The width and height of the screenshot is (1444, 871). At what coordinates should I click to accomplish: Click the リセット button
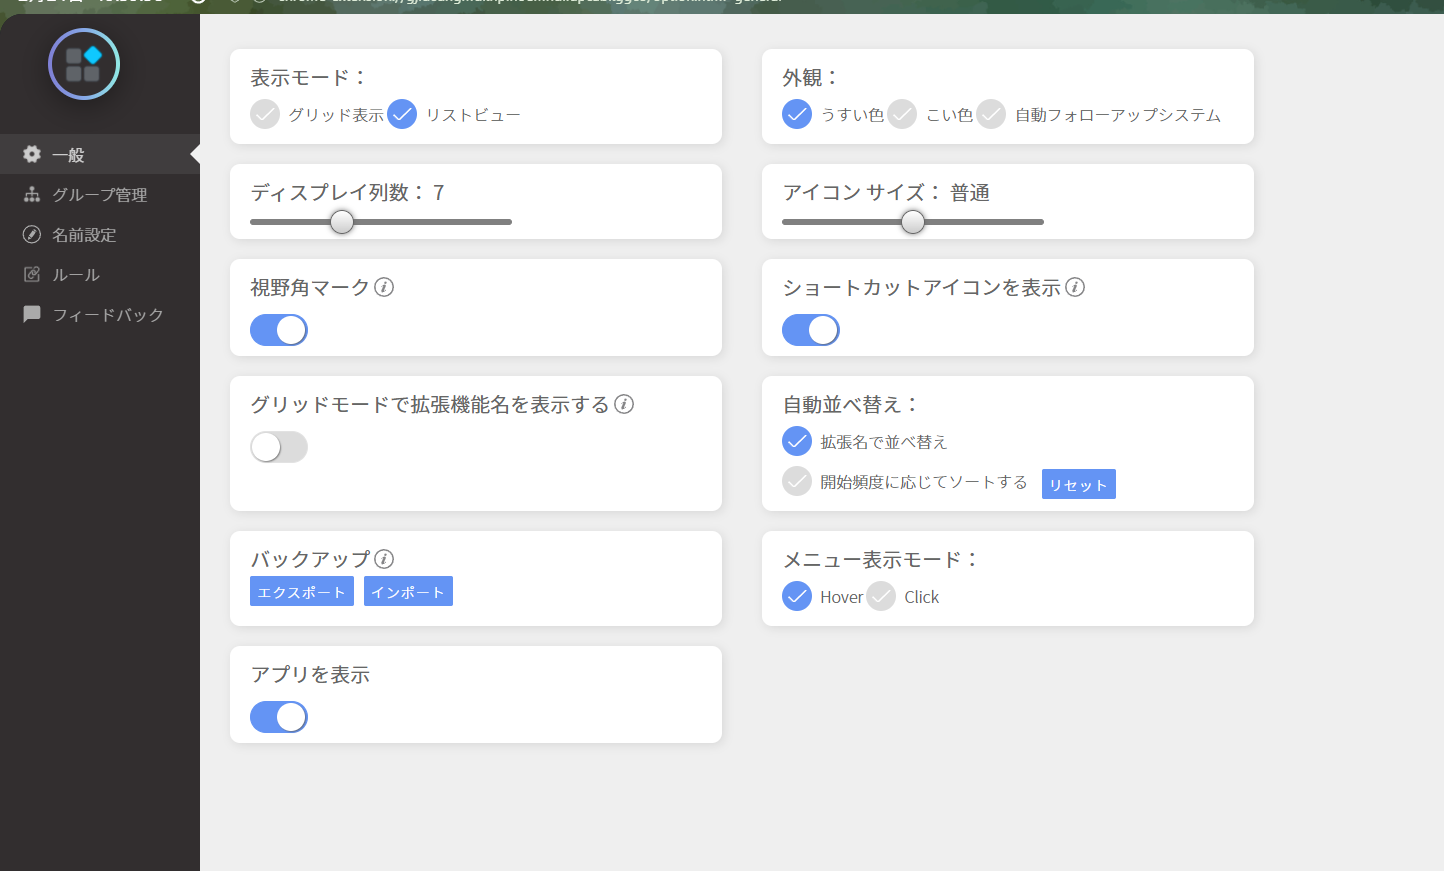pos(1079,484)
